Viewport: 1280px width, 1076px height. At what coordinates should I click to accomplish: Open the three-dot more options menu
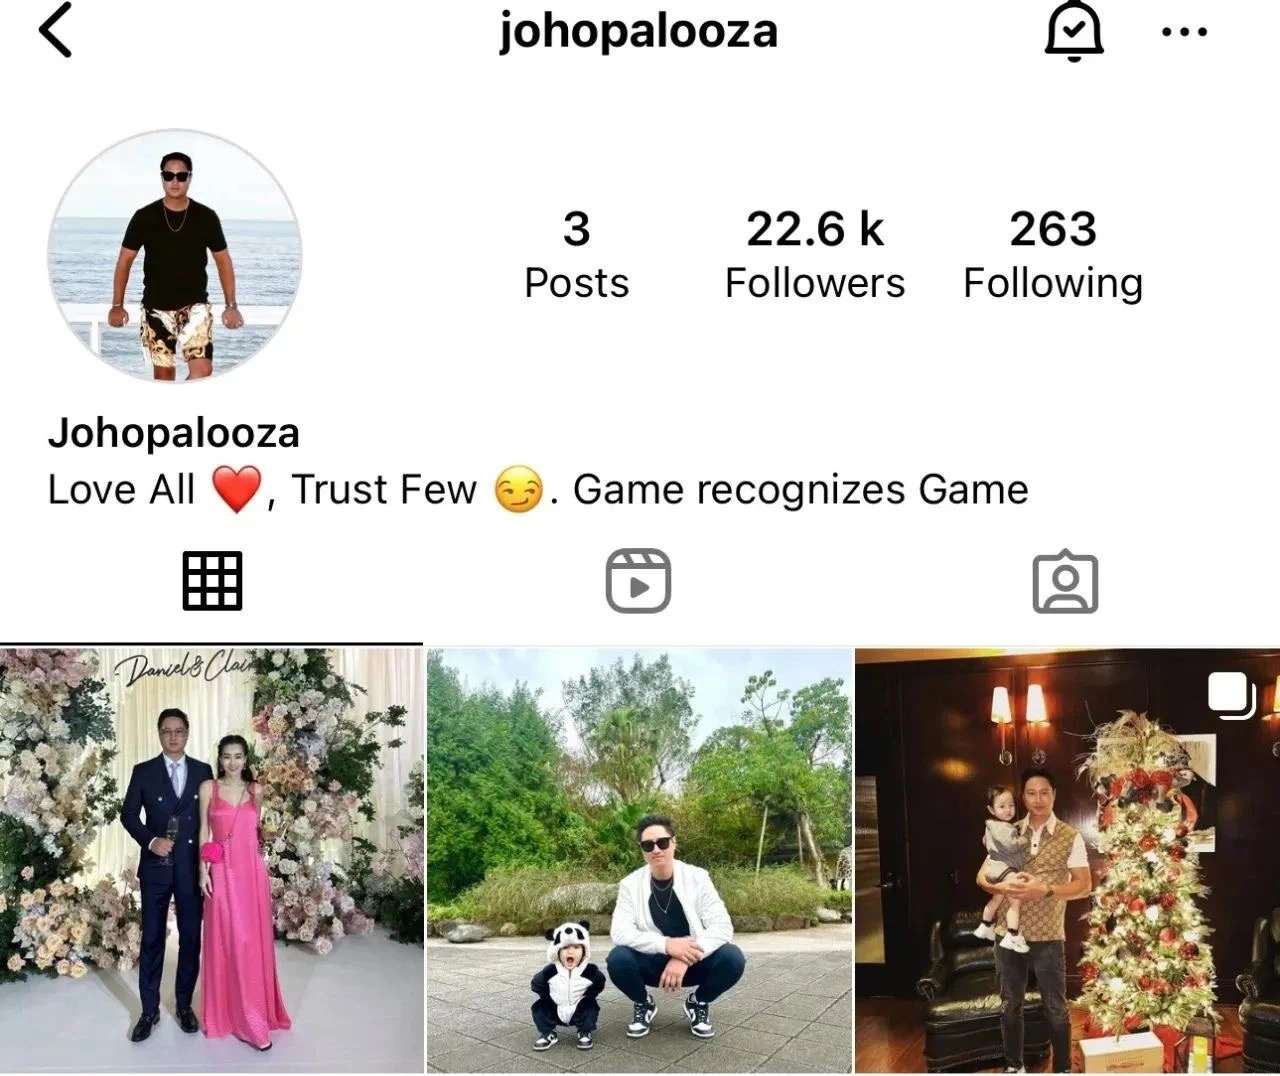(x=1185, y=32)
